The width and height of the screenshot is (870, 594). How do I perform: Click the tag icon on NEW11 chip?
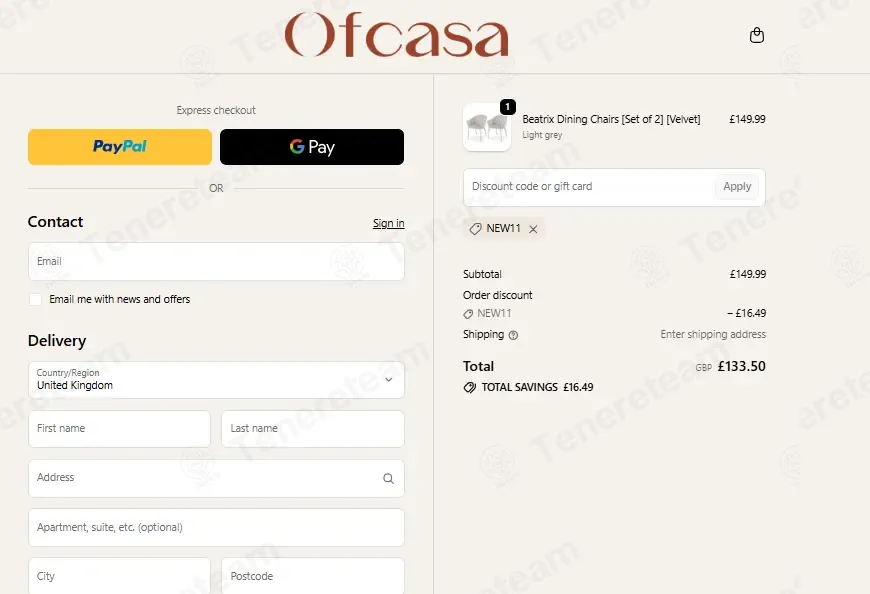[x=475, y=229]
